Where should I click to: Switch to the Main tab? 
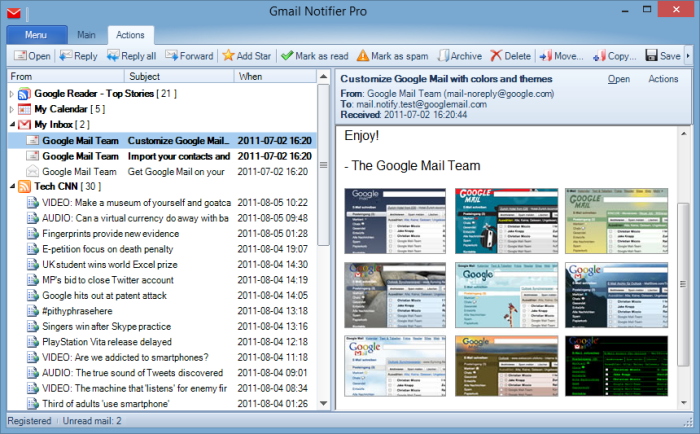click(x=87, y=35)
